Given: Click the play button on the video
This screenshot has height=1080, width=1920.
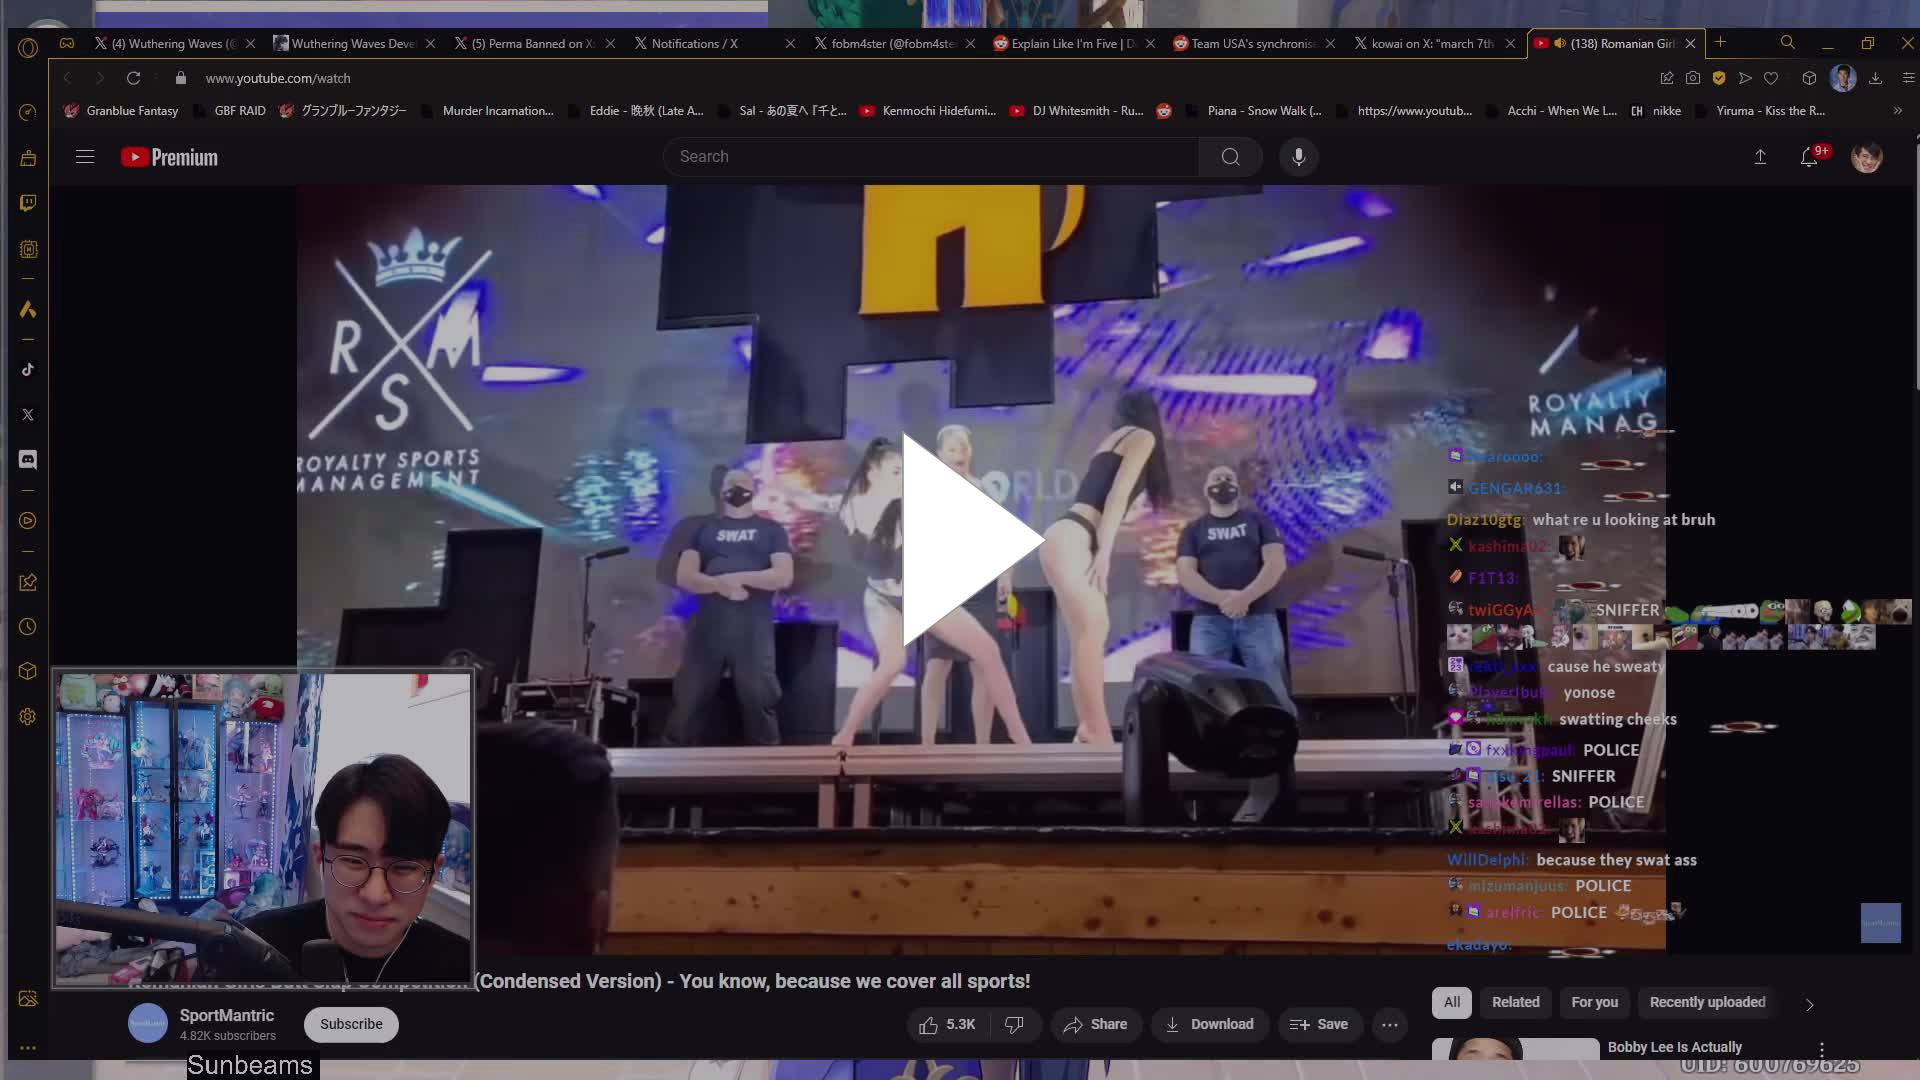Looking at the screenshot, I should [967, 540].
